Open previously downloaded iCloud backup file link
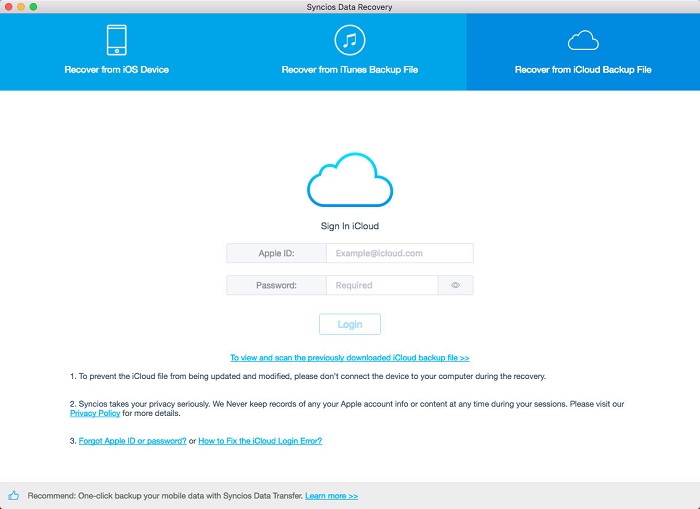 pyautogui.click(x=350, y=358)
